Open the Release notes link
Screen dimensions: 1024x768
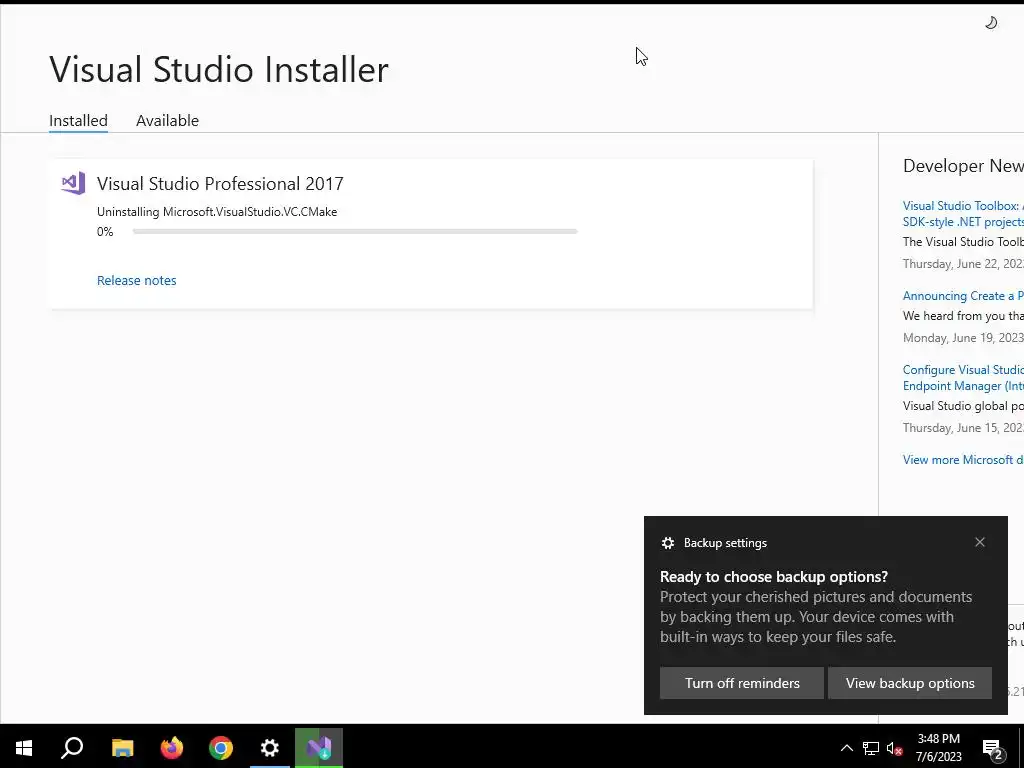(x=136, y=280)
